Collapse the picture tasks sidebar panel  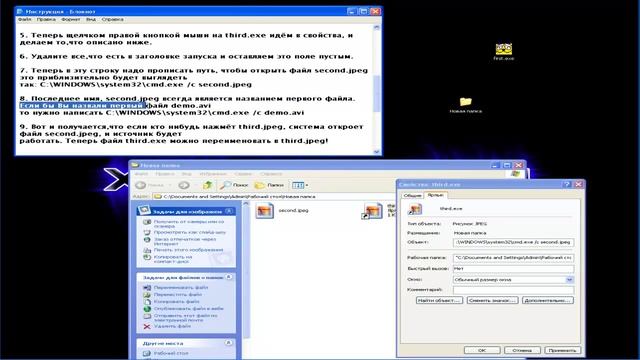229,211
